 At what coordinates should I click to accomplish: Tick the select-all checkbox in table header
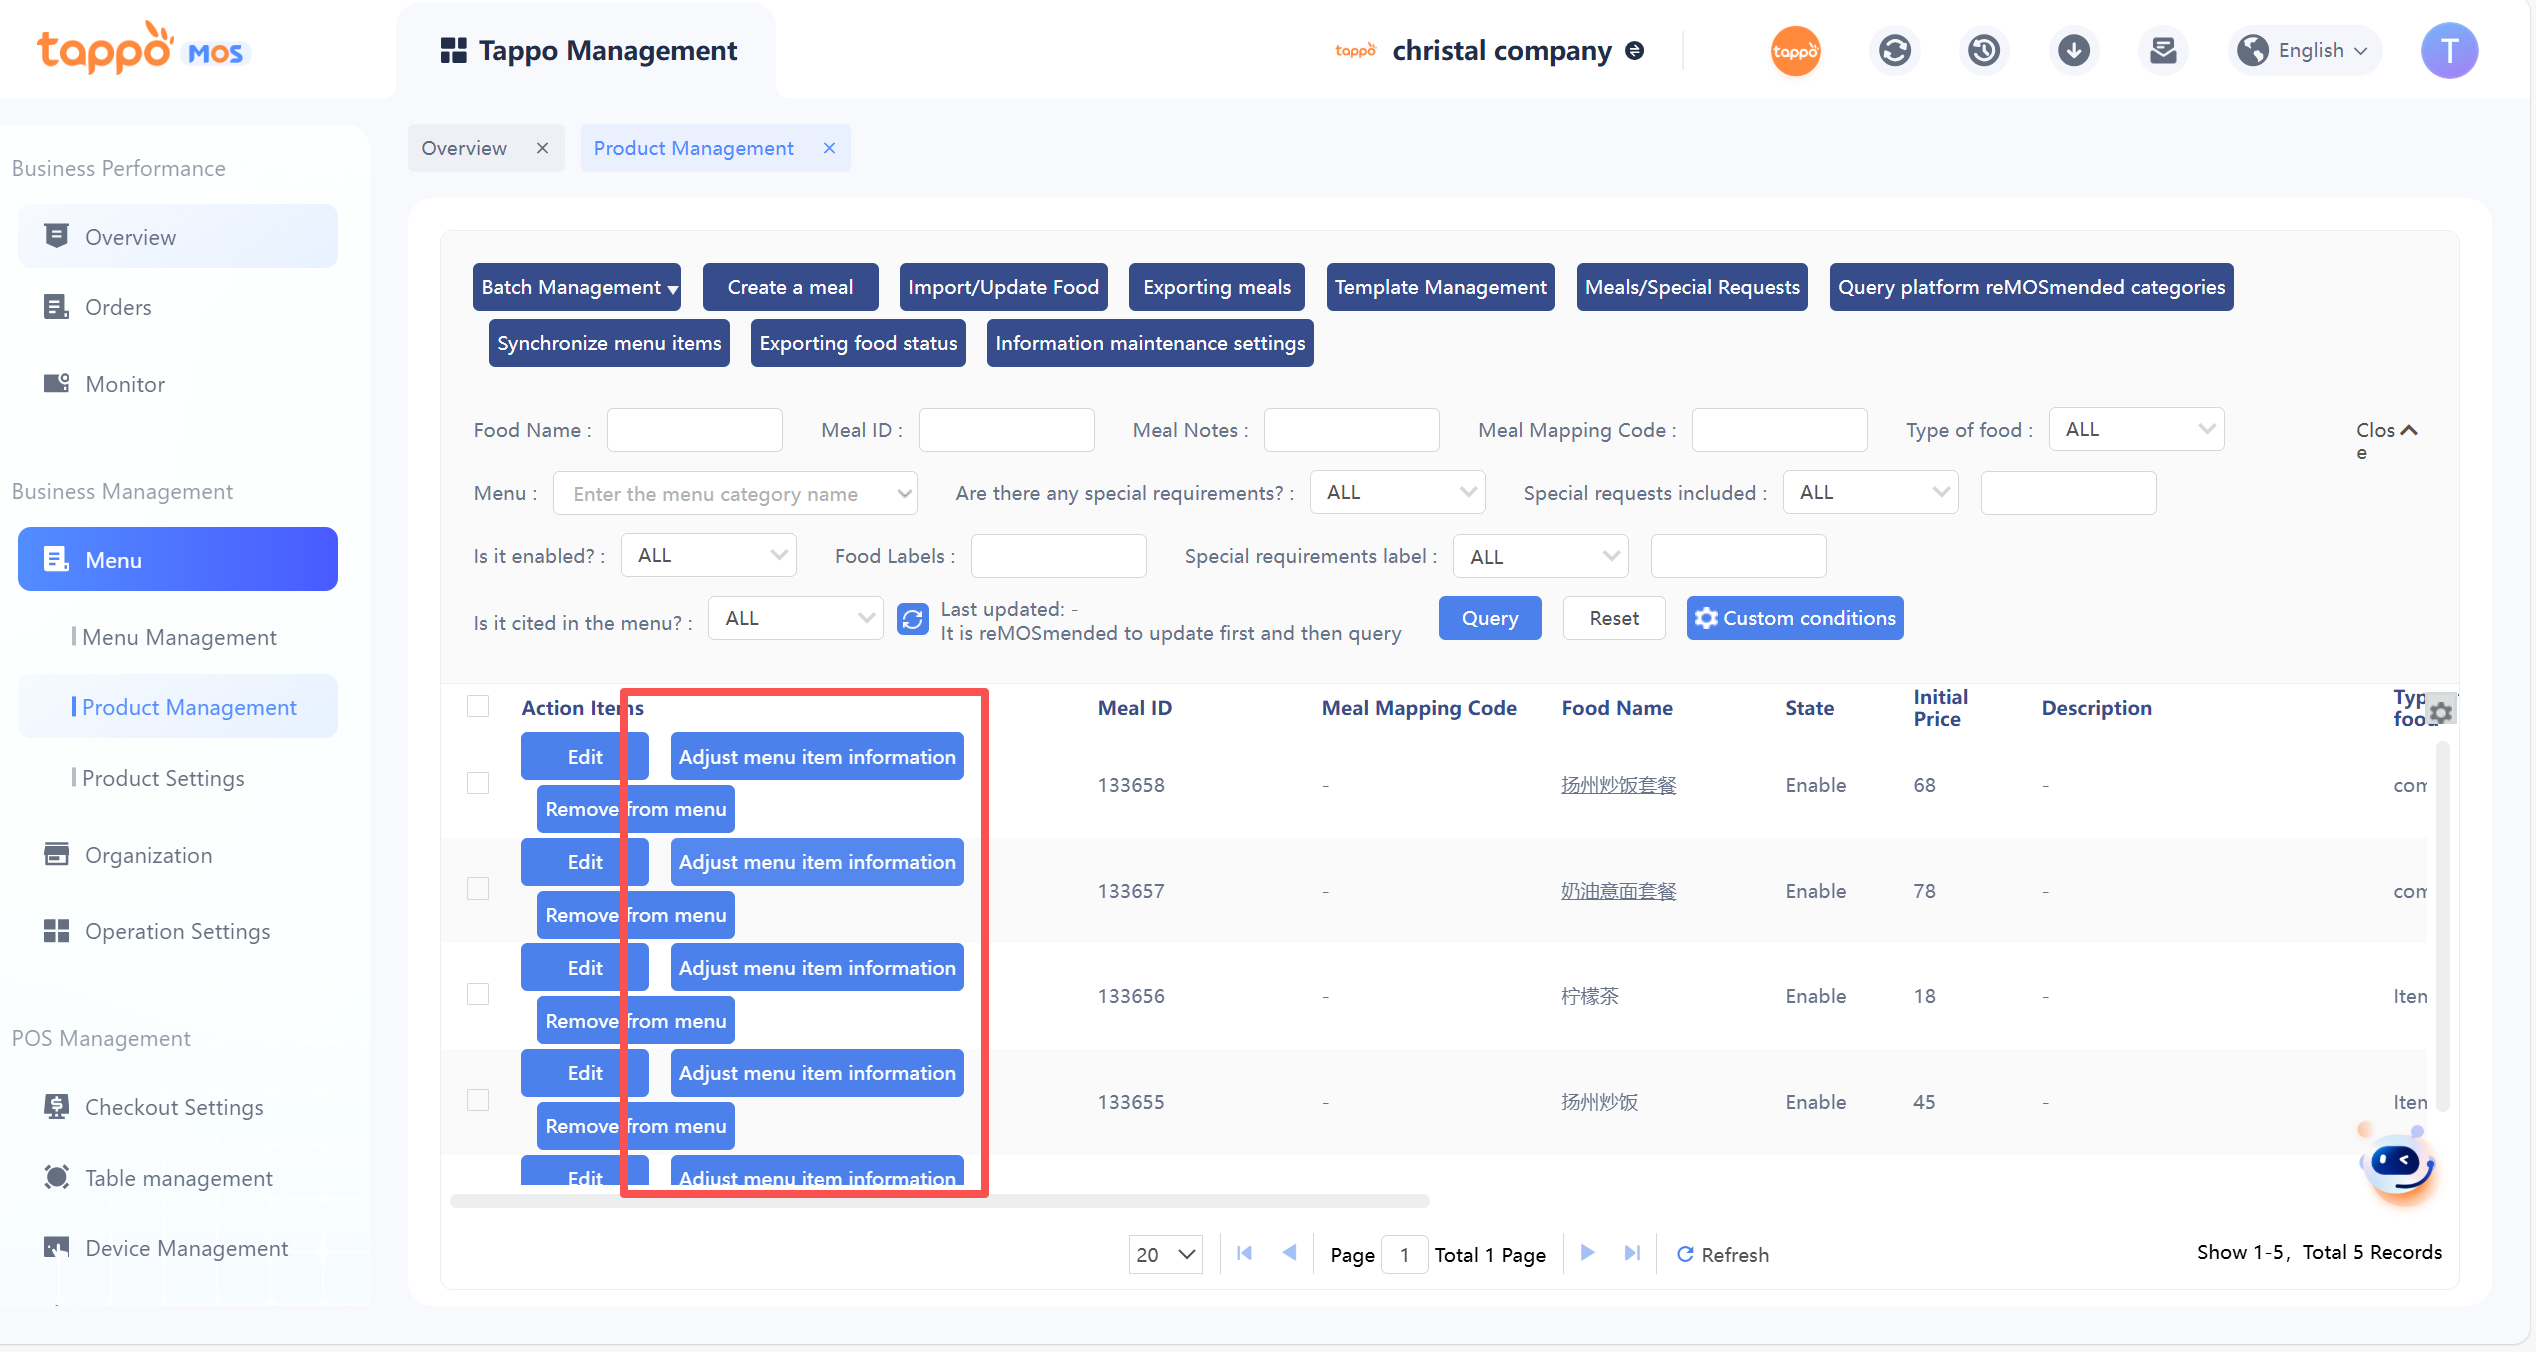[x=478, y=707]
